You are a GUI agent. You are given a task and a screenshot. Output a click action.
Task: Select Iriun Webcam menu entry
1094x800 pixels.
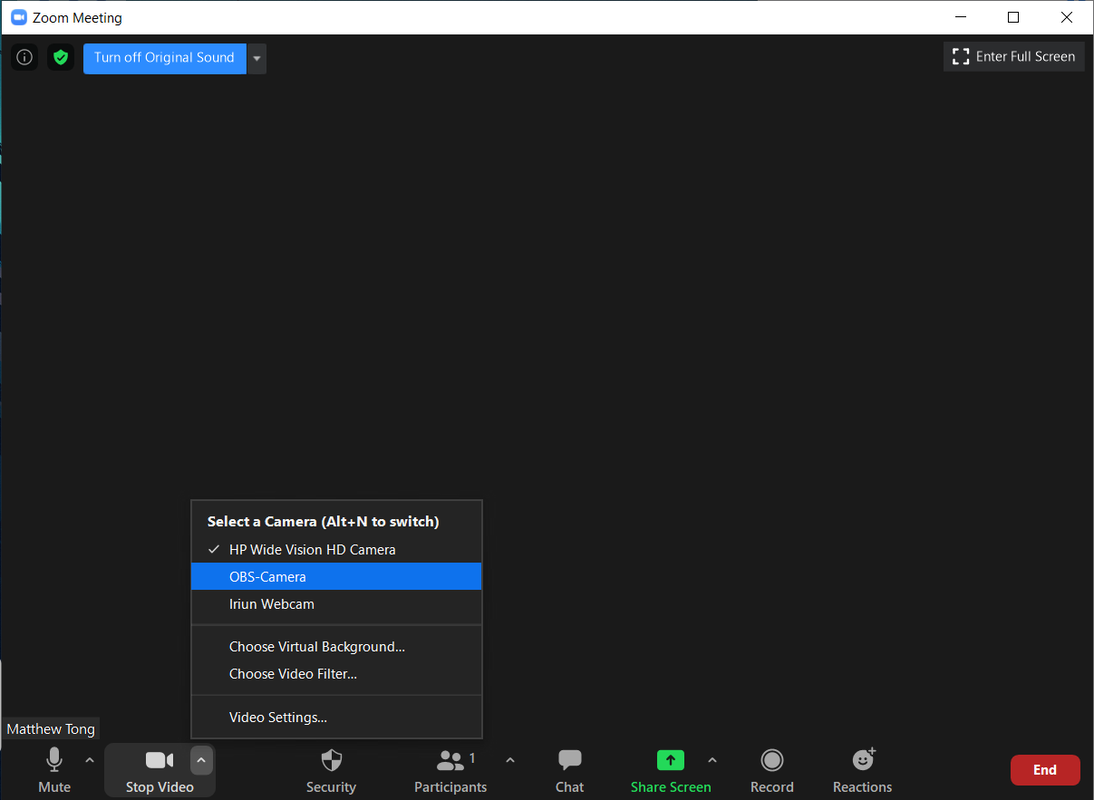point(271,604)
